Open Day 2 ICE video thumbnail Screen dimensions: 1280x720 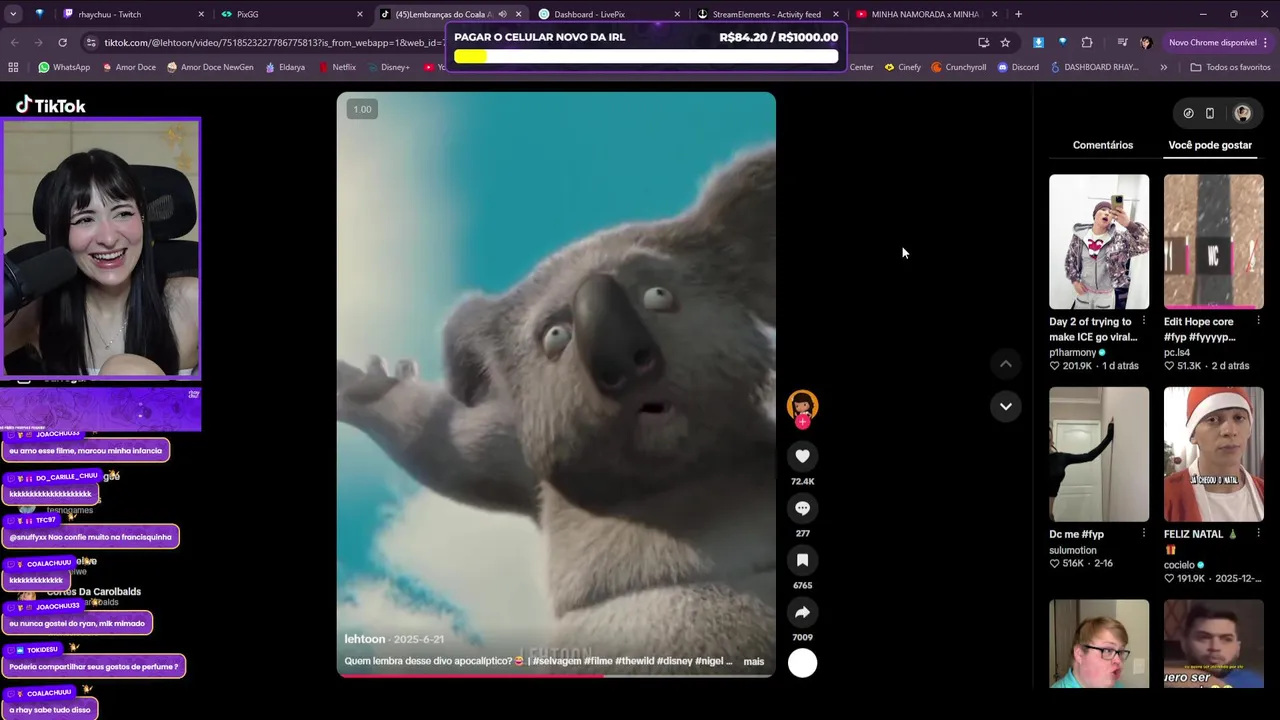click(x=1099, y=242)
